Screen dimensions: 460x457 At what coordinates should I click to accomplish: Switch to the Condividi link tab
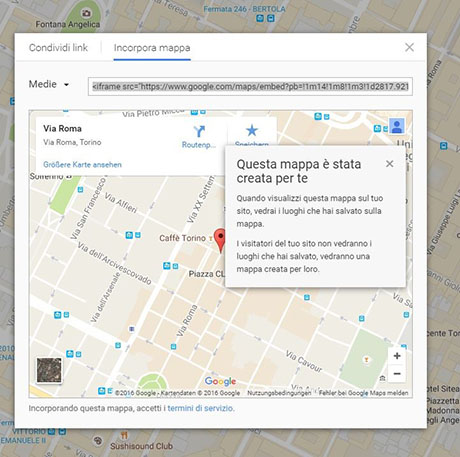coord(58,48)
